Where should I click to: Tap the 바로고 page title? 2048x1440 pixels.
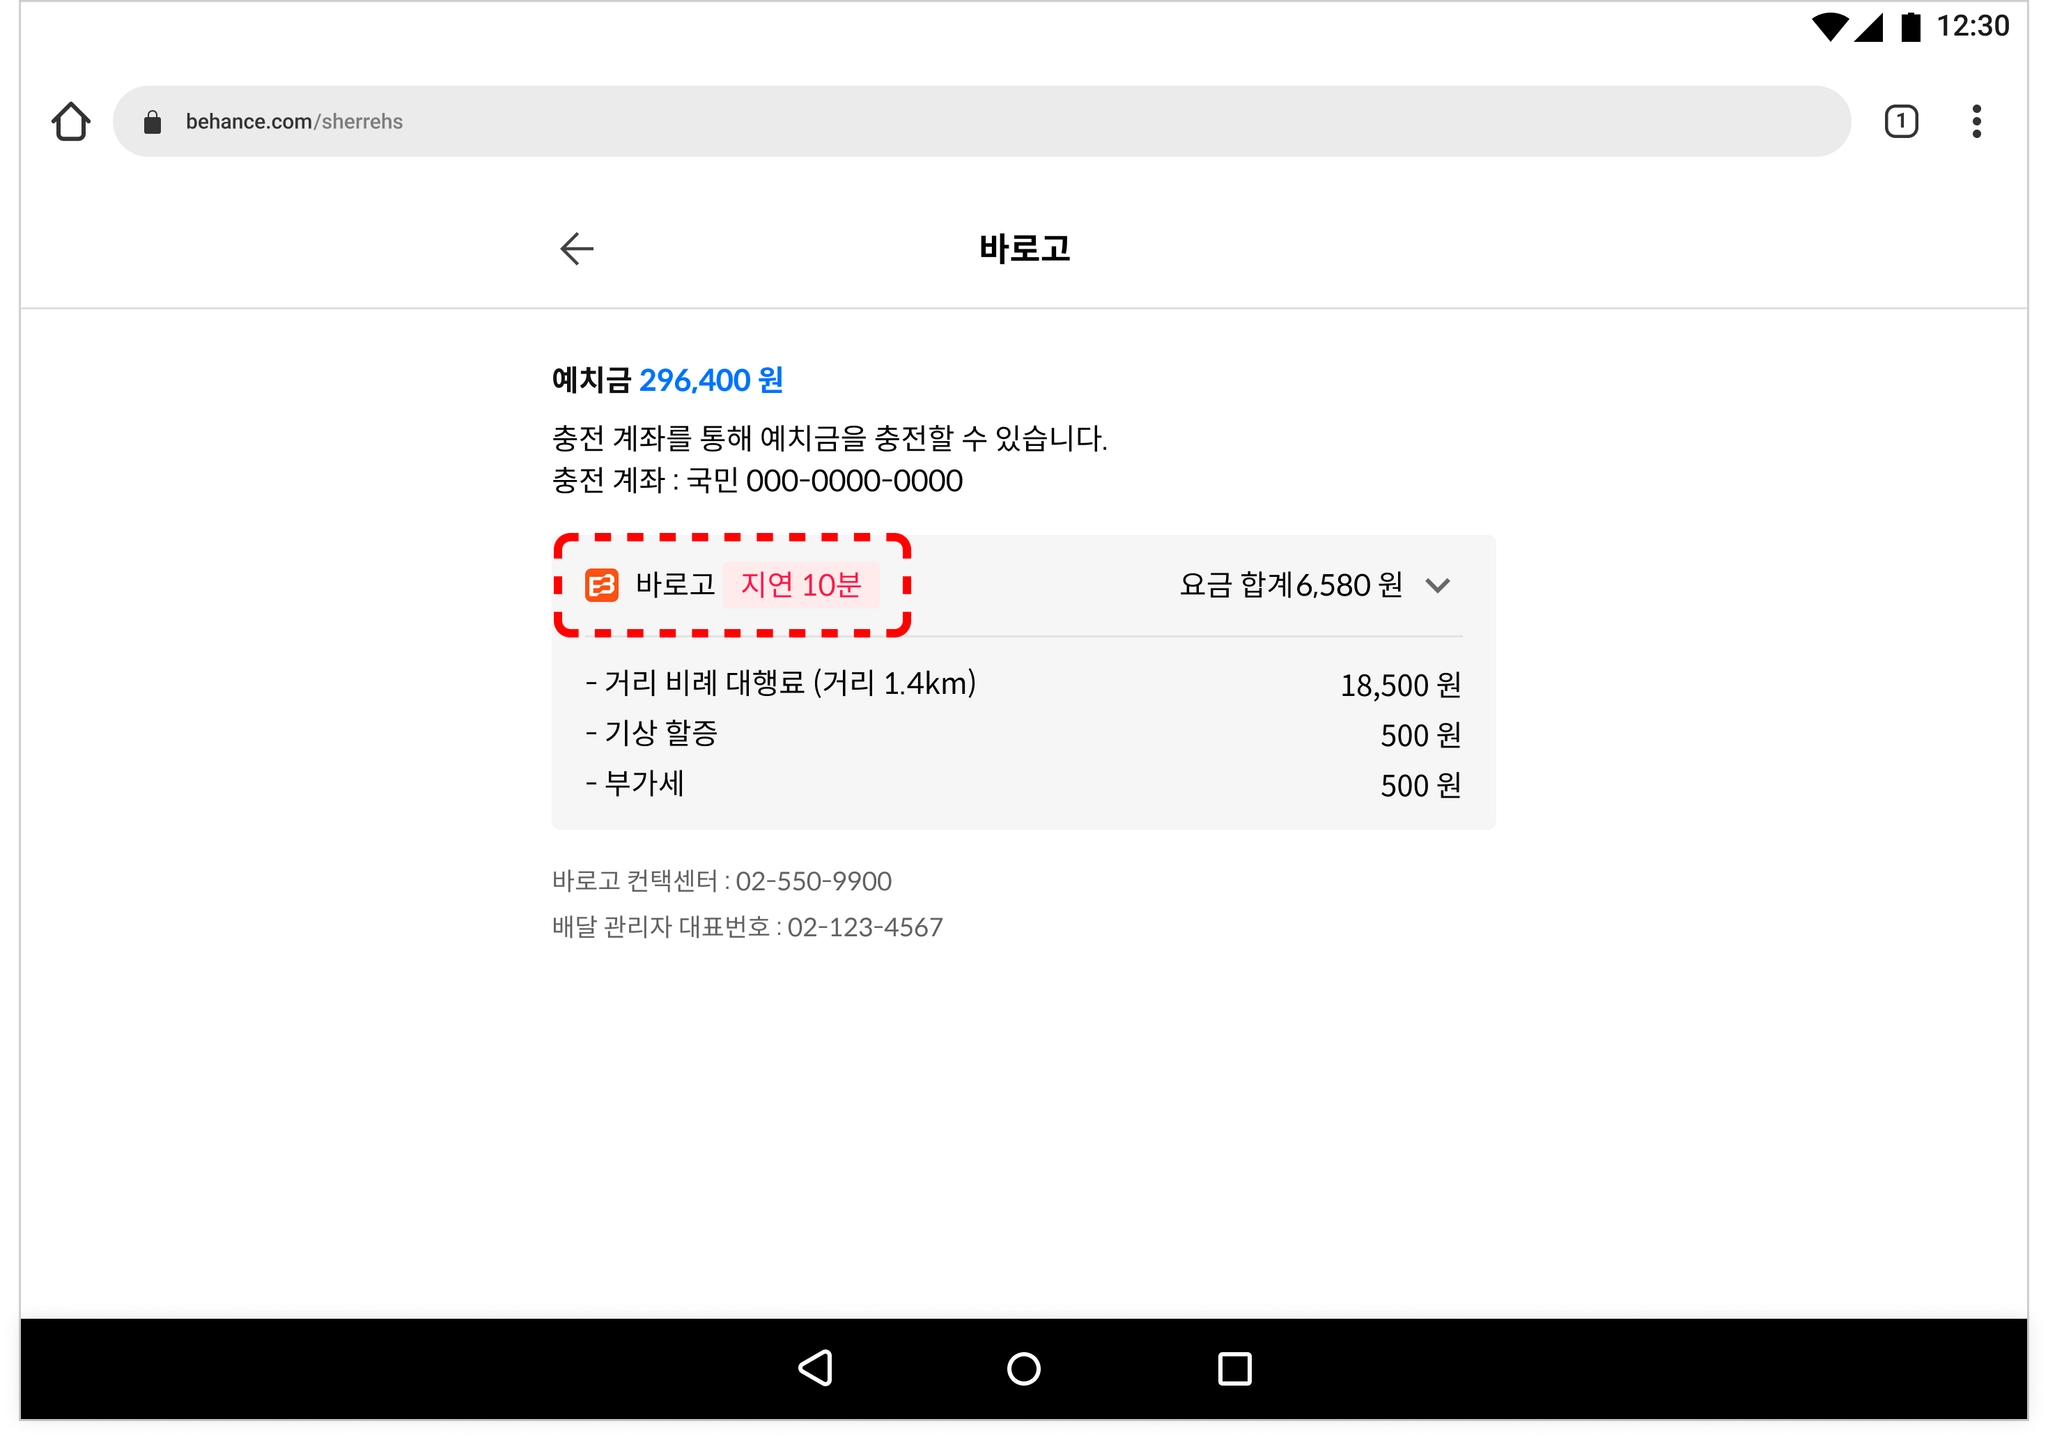tap(1024, 248)
